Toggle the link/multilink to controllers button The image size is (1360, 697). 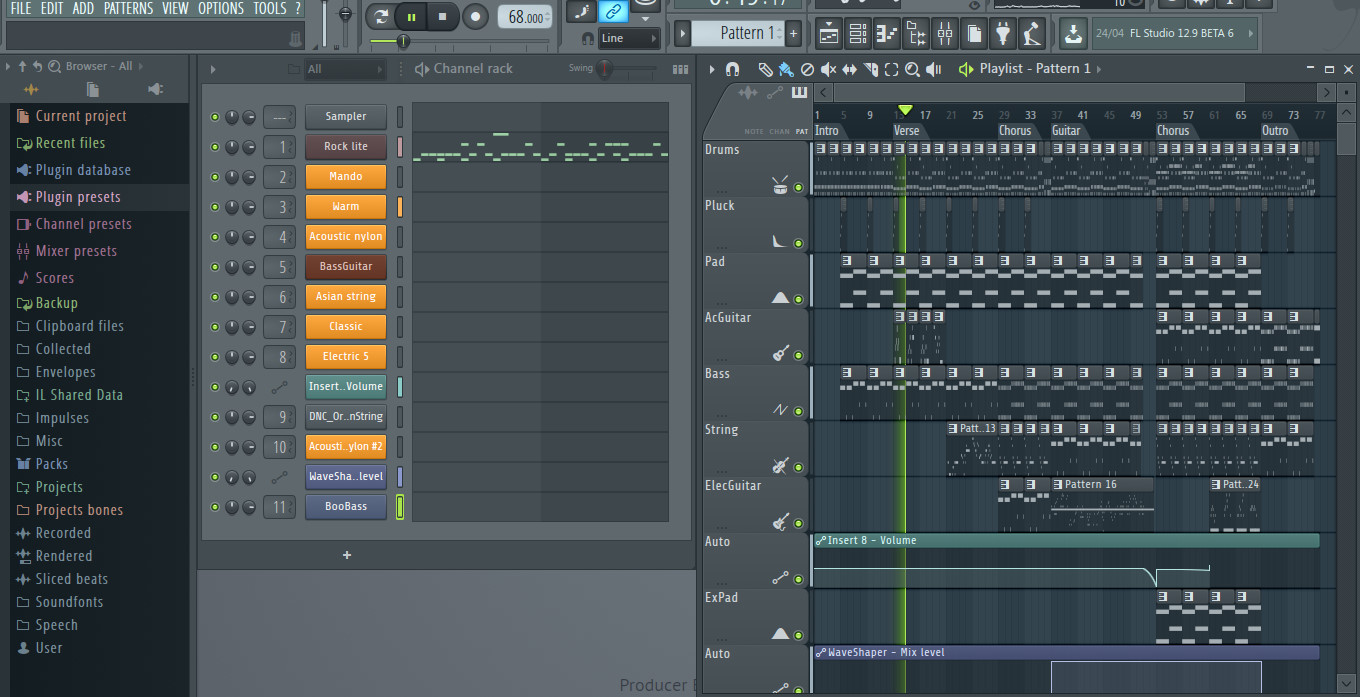[x=613, y=11]
